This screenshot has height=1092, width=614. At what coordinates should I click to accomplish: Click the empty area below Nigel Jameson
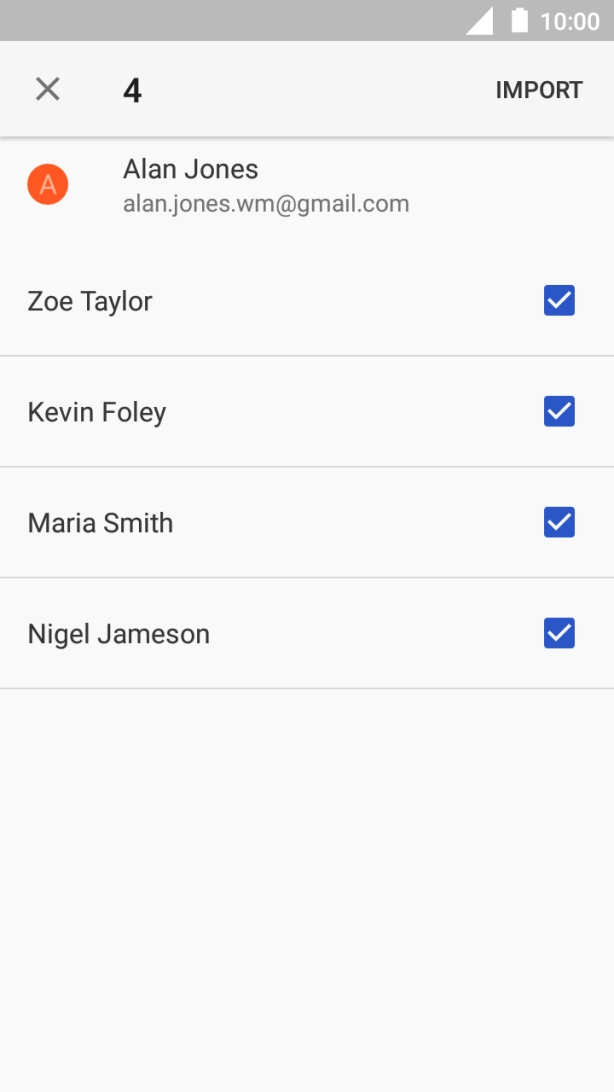307,880
